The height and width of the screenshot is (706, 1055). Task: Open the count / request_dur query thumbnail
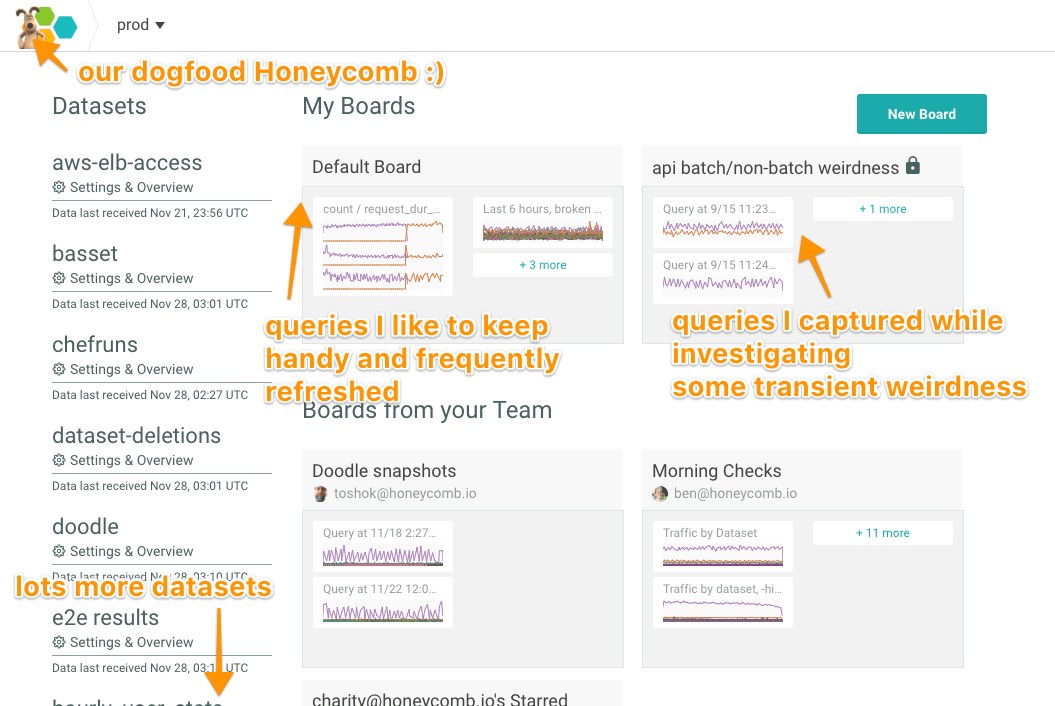[x=382, y=246]
